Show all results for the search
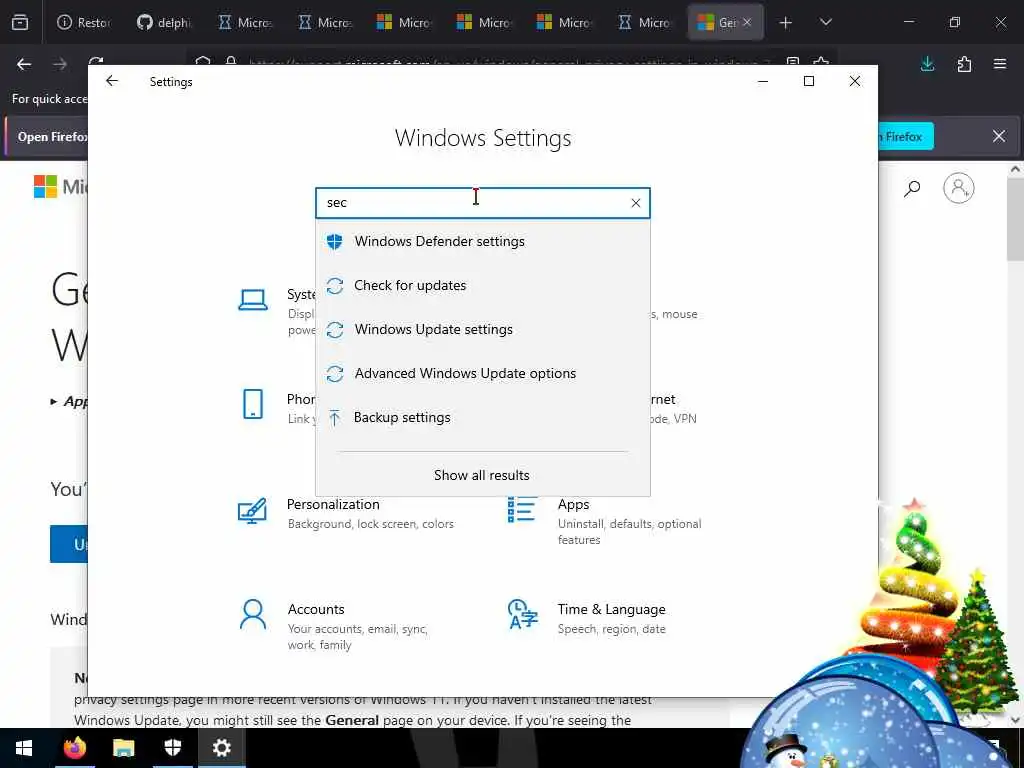 click(482, 475)
